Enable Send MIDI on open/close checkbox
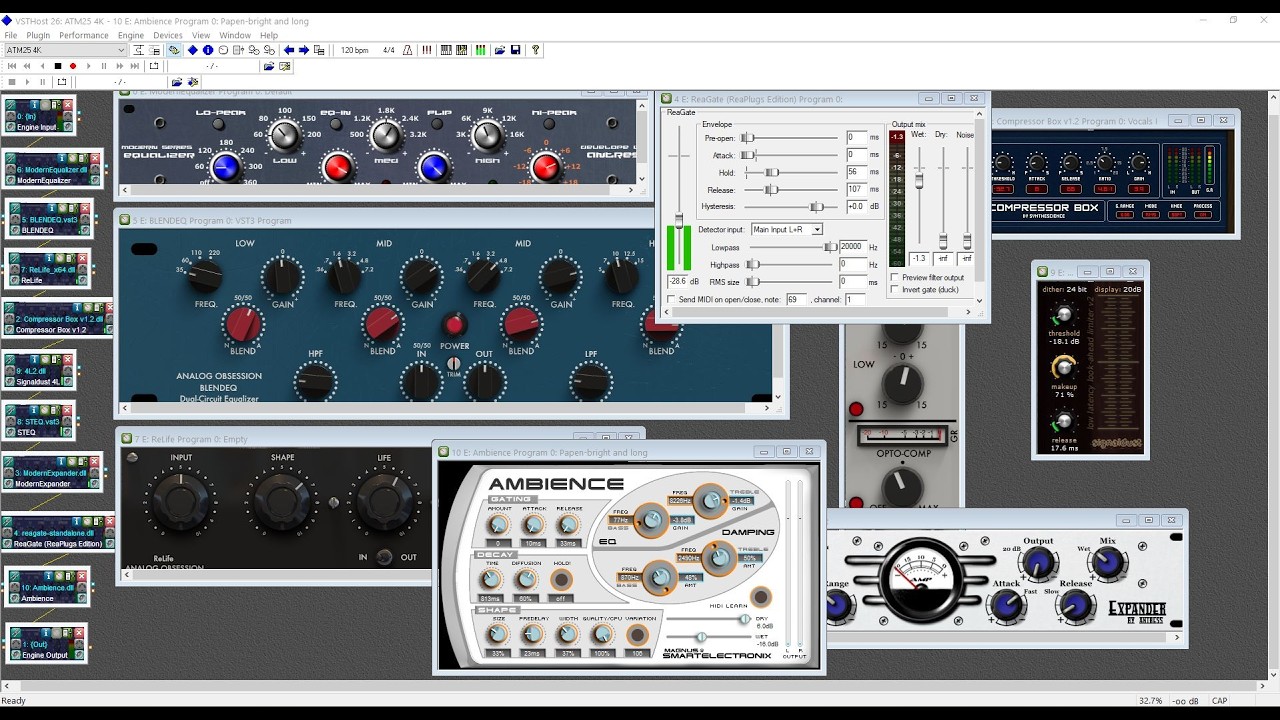This screenshot has height=720, width=1280. [x=671, y=299]
